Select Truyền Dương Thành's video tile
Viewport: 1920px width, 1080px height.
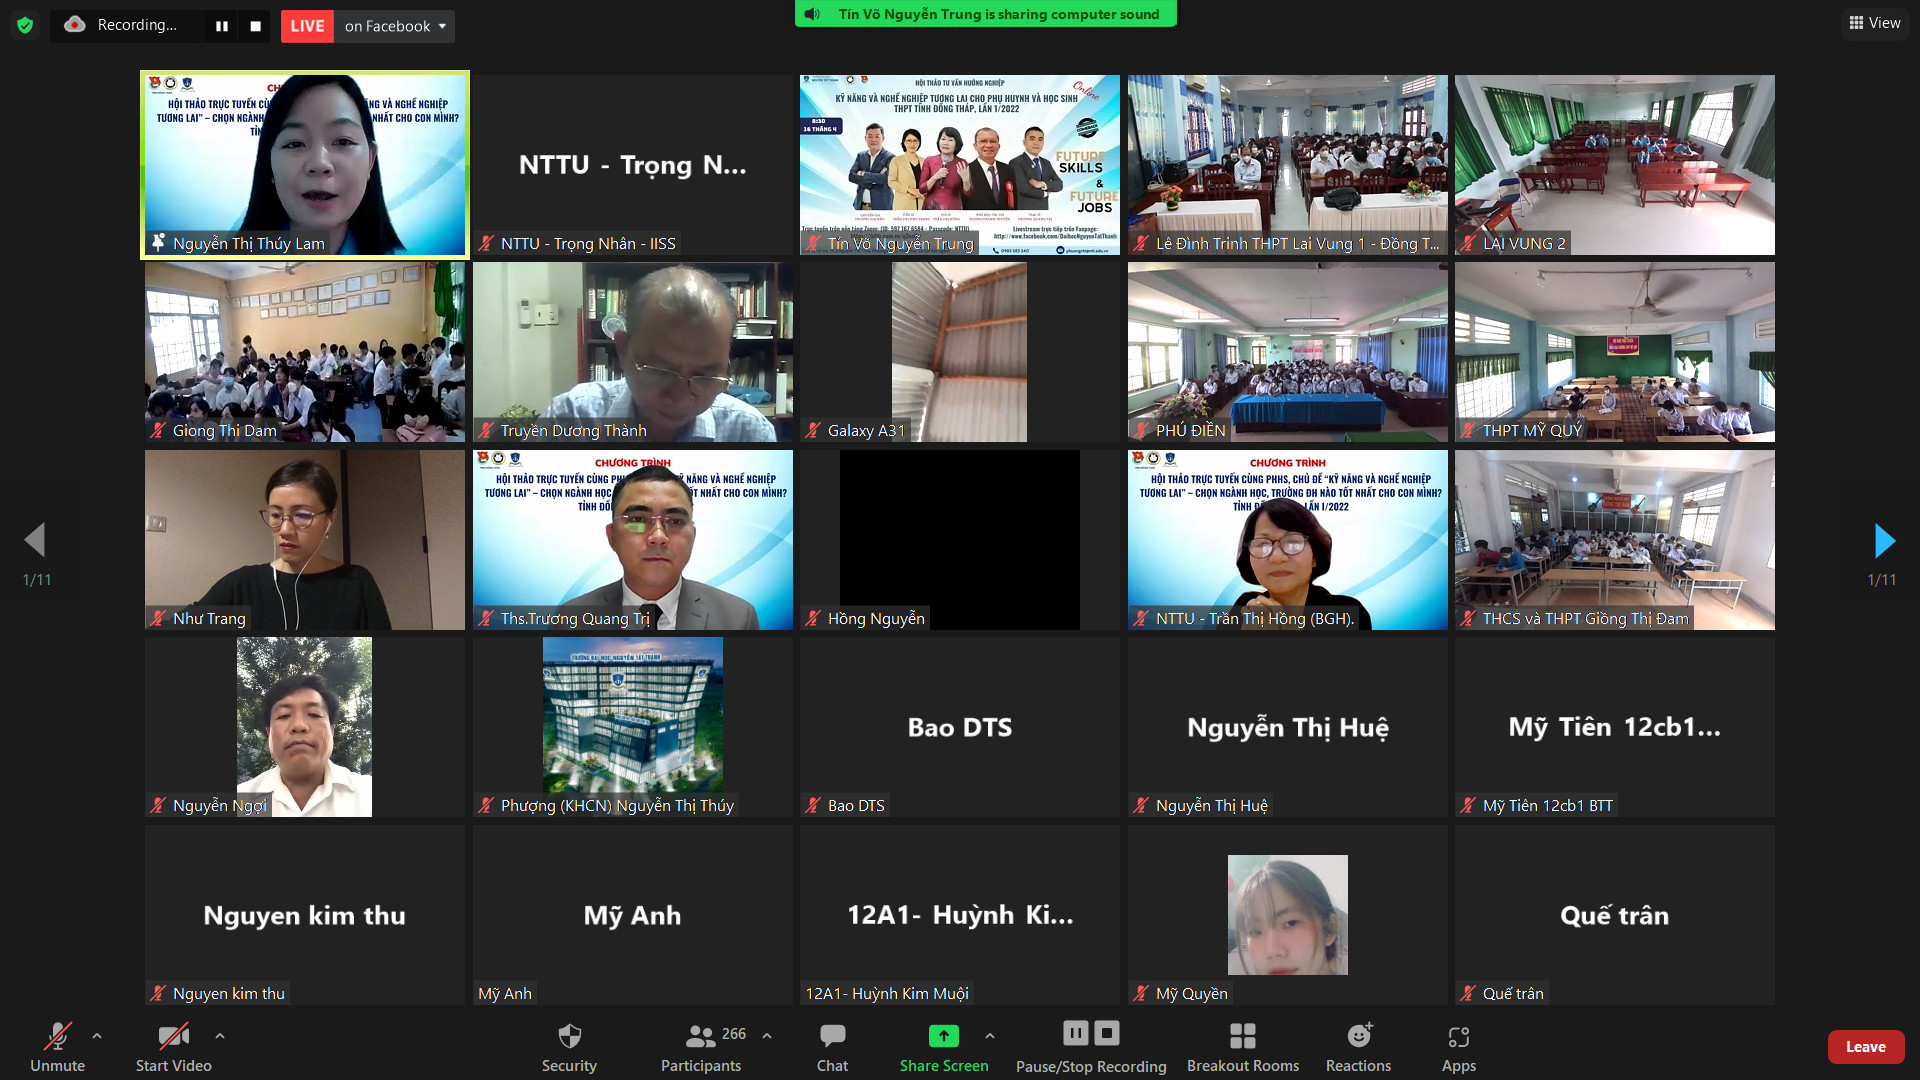632,351
